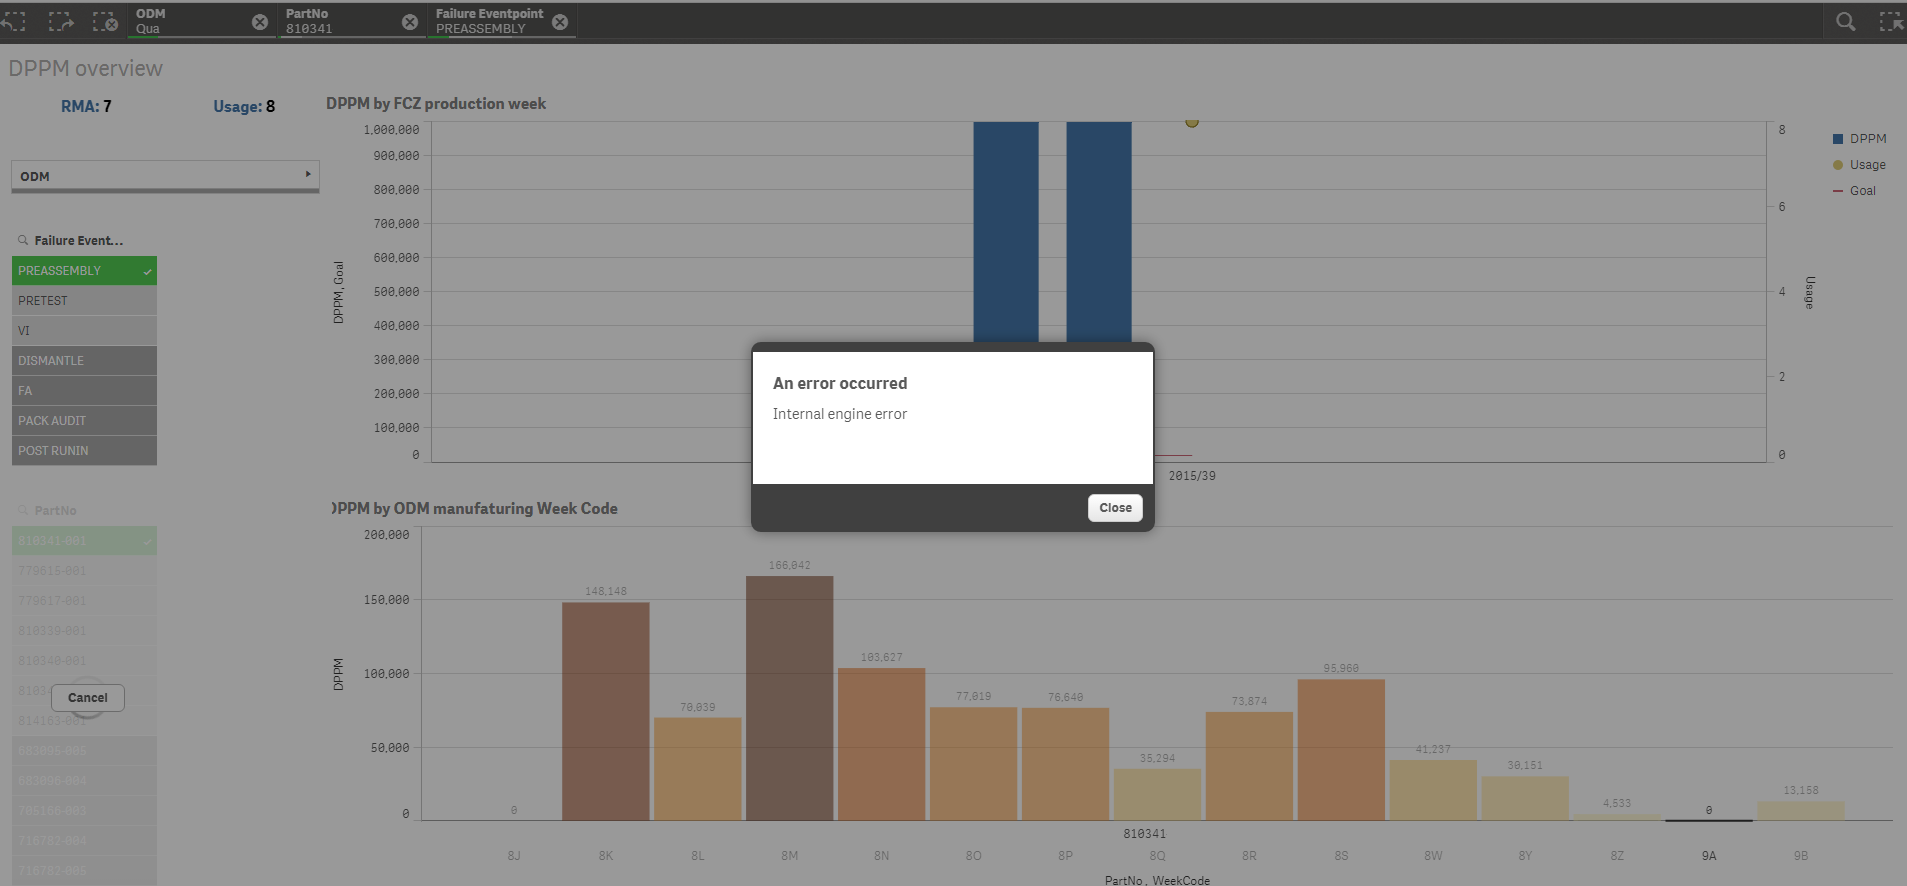Click the Usage point on FCZ chart
1907x886 pixels.
[1192, 122]
